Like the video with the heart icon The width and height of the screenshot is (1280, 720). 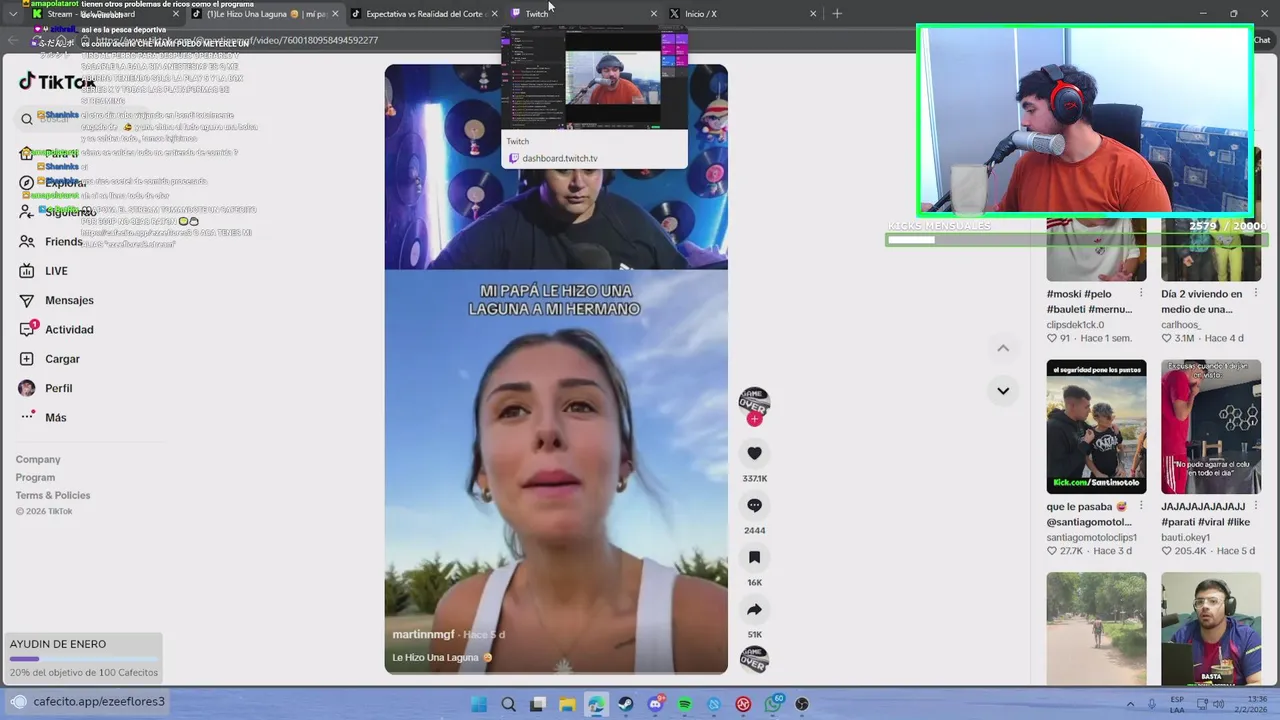coord(754,453)
